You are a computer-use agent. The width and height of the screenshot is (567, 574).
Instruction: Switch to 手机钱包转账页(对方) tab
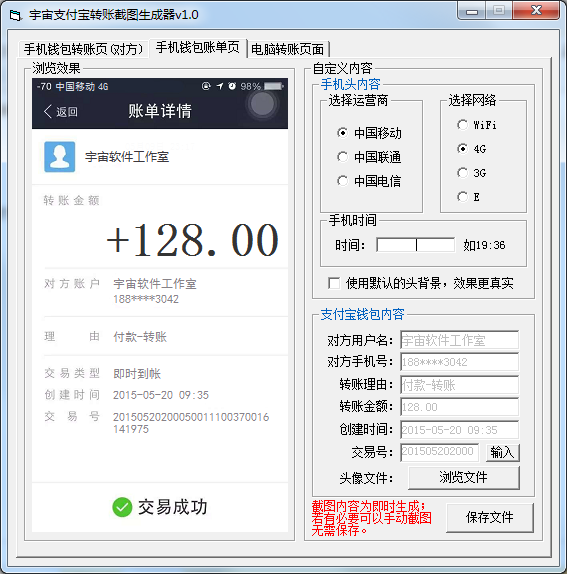point(83,49)
